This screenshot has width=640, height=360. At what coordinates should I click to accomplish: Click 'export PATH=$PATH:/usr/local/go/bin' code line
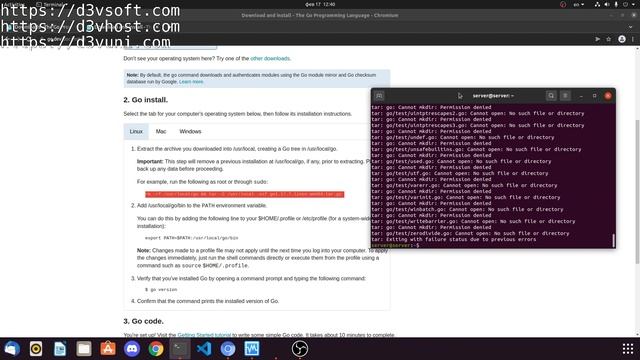pos(191,238)
